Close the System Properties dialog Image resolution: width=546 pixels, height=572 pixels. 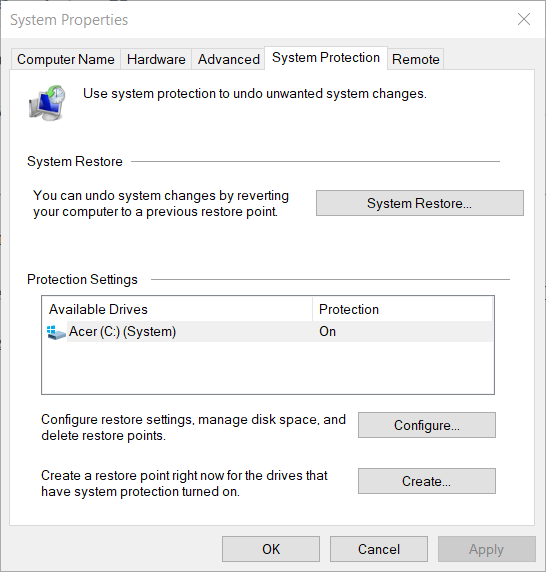point(524,19)
